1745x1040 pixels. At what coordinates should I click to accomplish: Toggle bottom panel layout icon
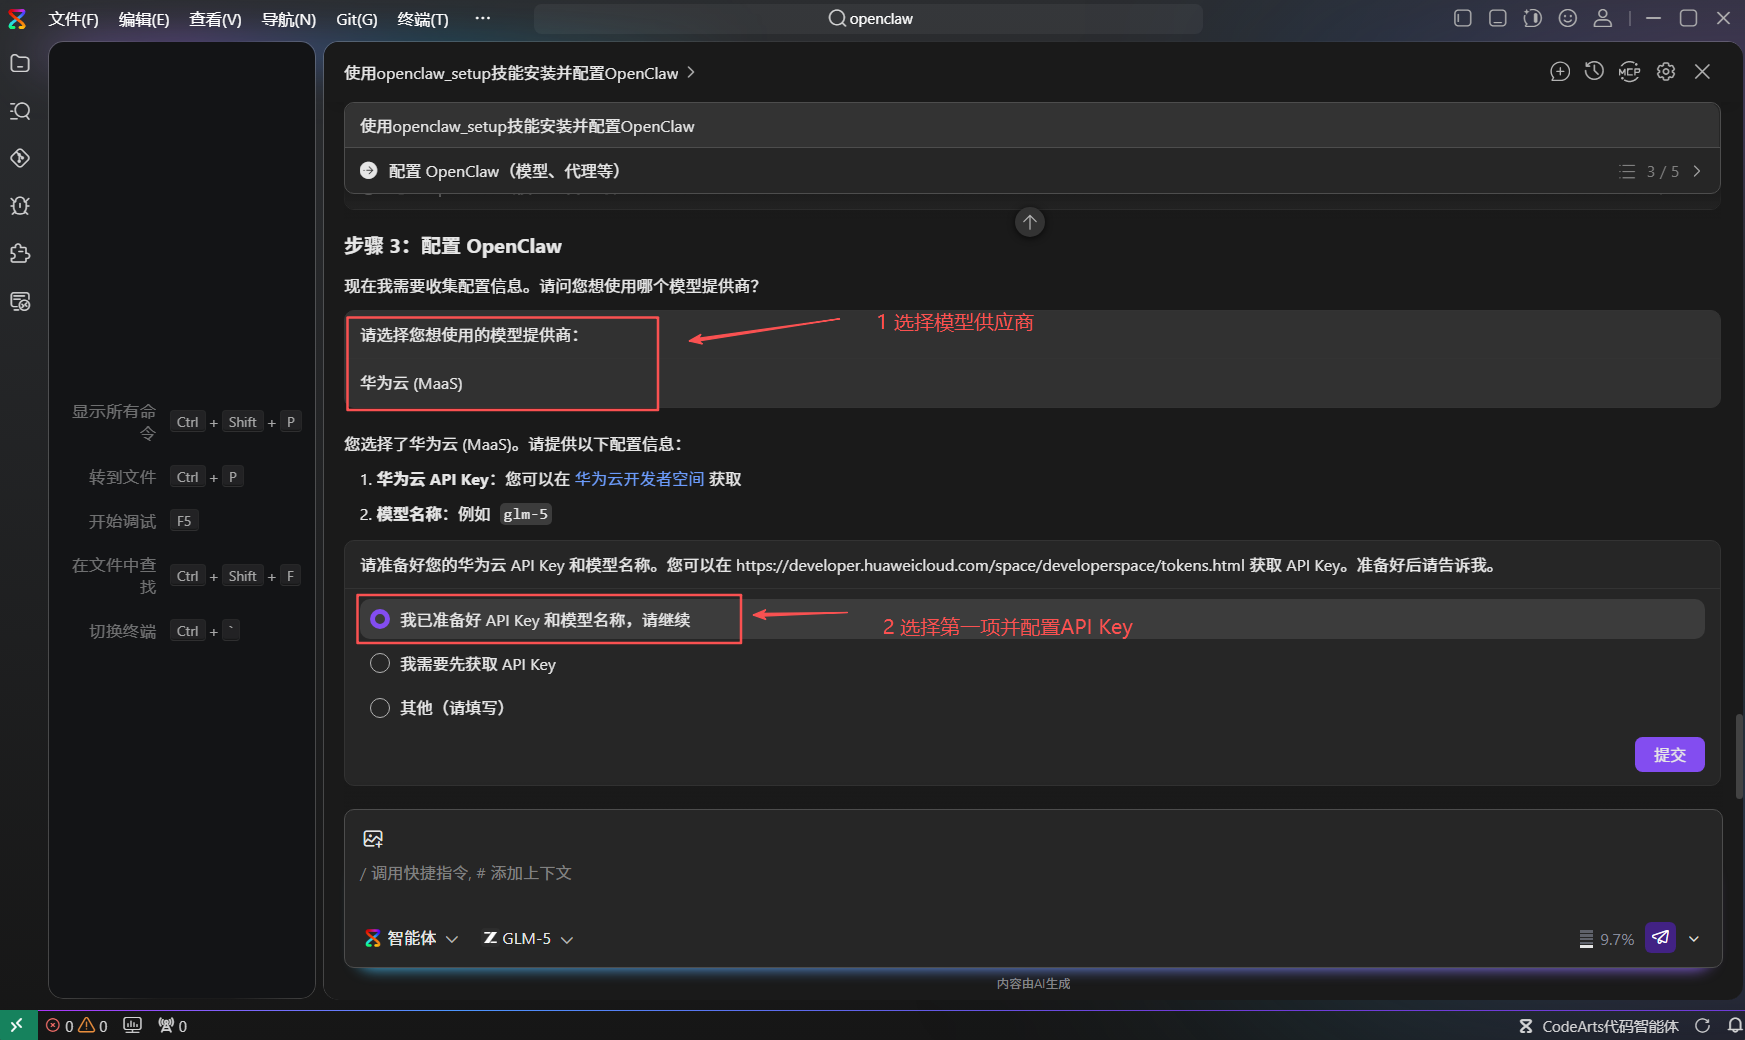tap(1498, 18)
